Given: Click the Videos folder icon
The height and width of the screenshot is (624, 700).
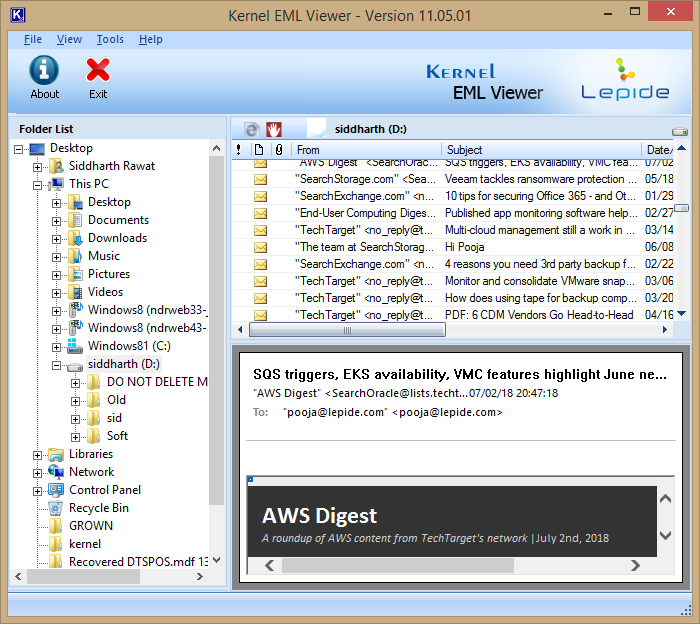Looking at the screenshot, I should [75, 292].
